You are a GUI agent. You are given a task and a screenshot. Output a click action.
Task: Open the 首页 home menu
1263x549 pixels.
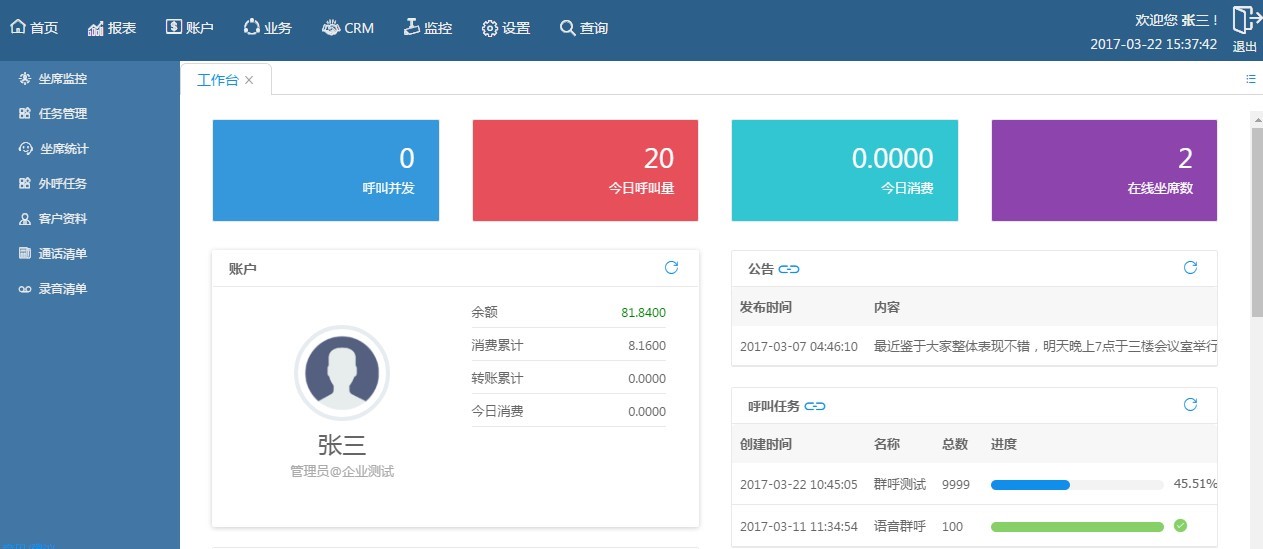pyautogui.click(x=34, y=28)
